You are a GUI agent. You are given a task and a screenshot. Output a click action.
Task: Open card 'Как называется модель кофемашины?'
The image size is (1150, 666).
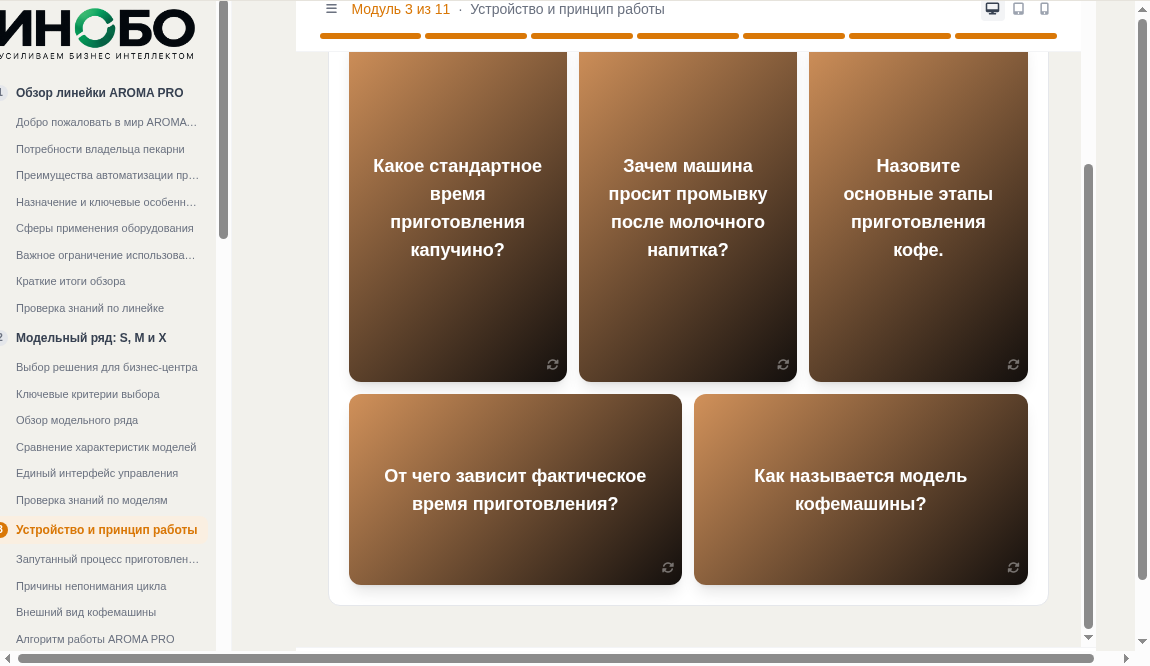(861, 489)
